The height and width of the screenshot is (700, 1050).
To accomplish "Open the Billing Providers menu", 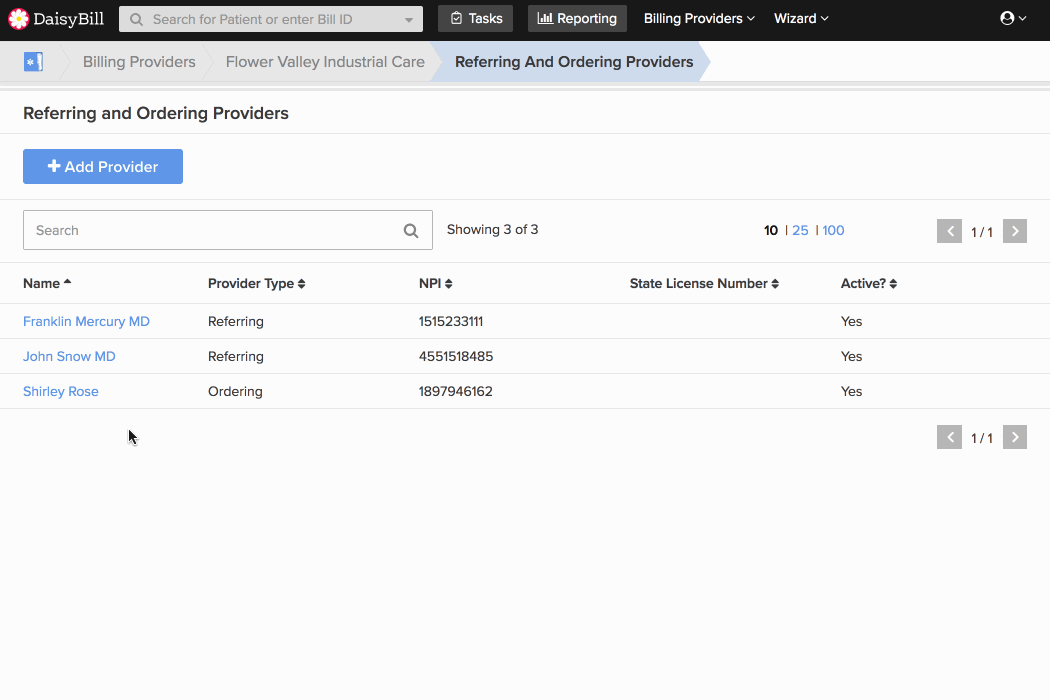I will point(699,18).
